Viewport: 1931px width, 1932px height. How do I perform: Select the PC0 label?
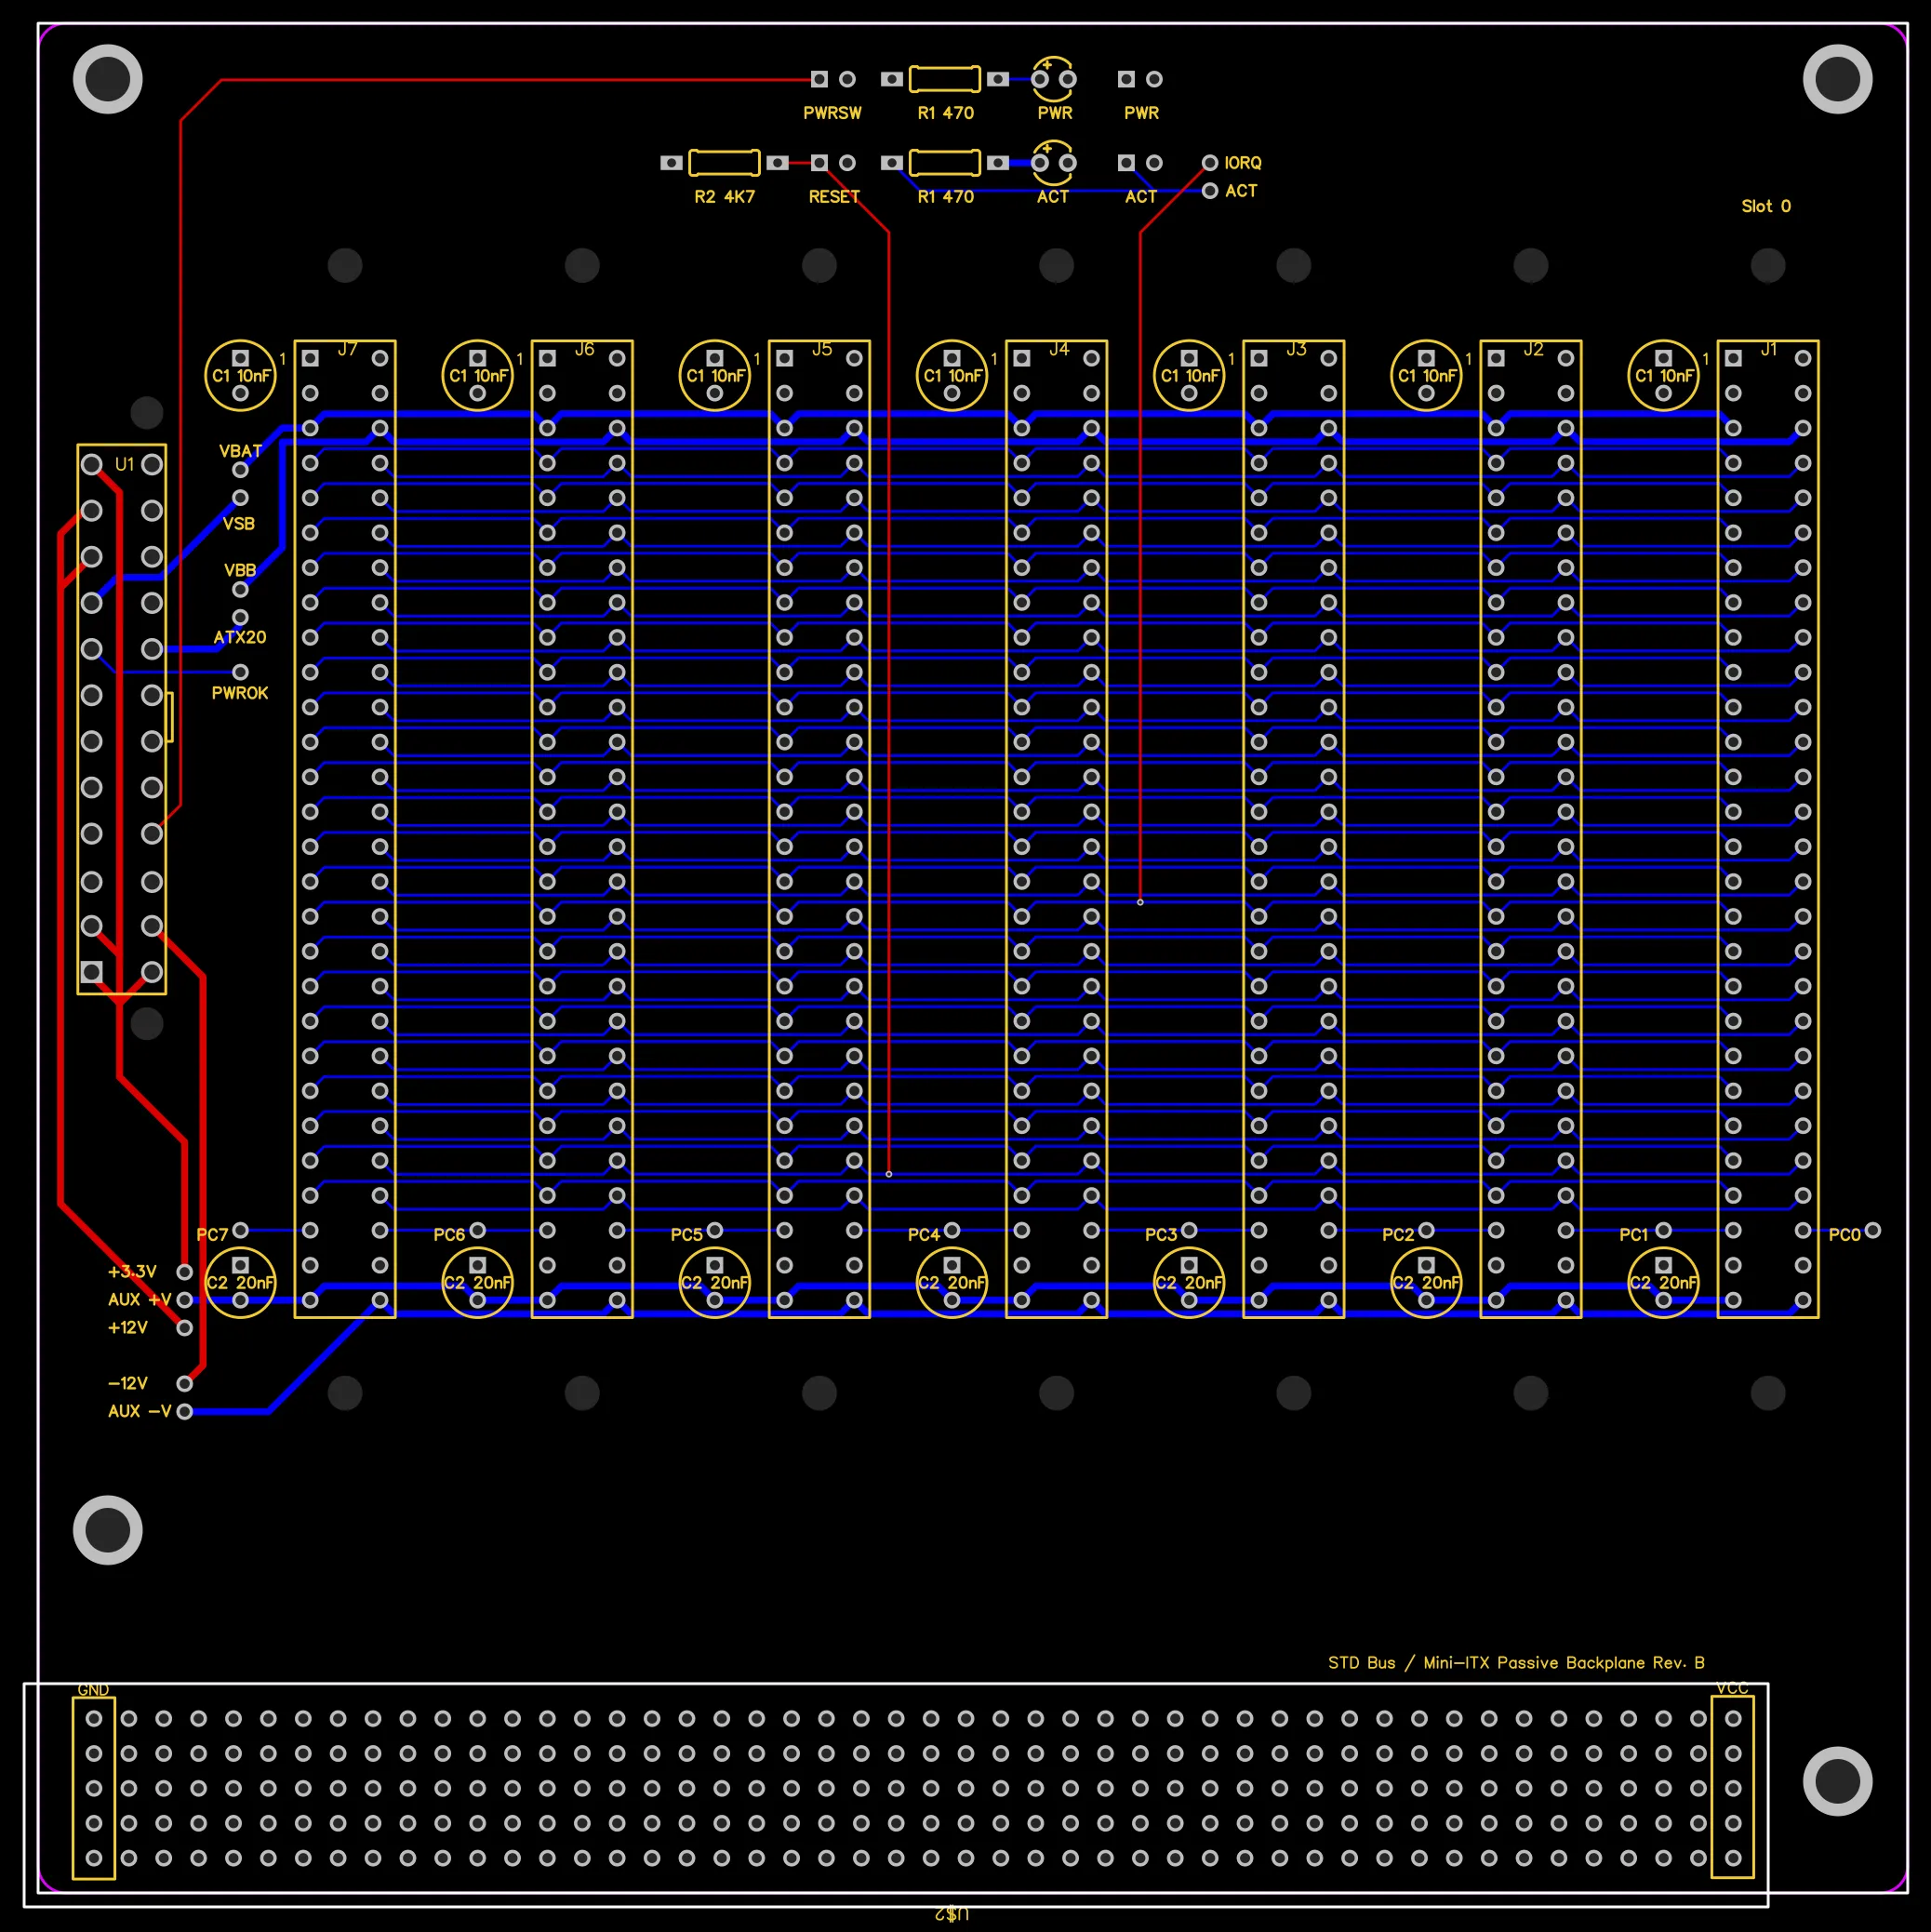coord(1844,1235)
